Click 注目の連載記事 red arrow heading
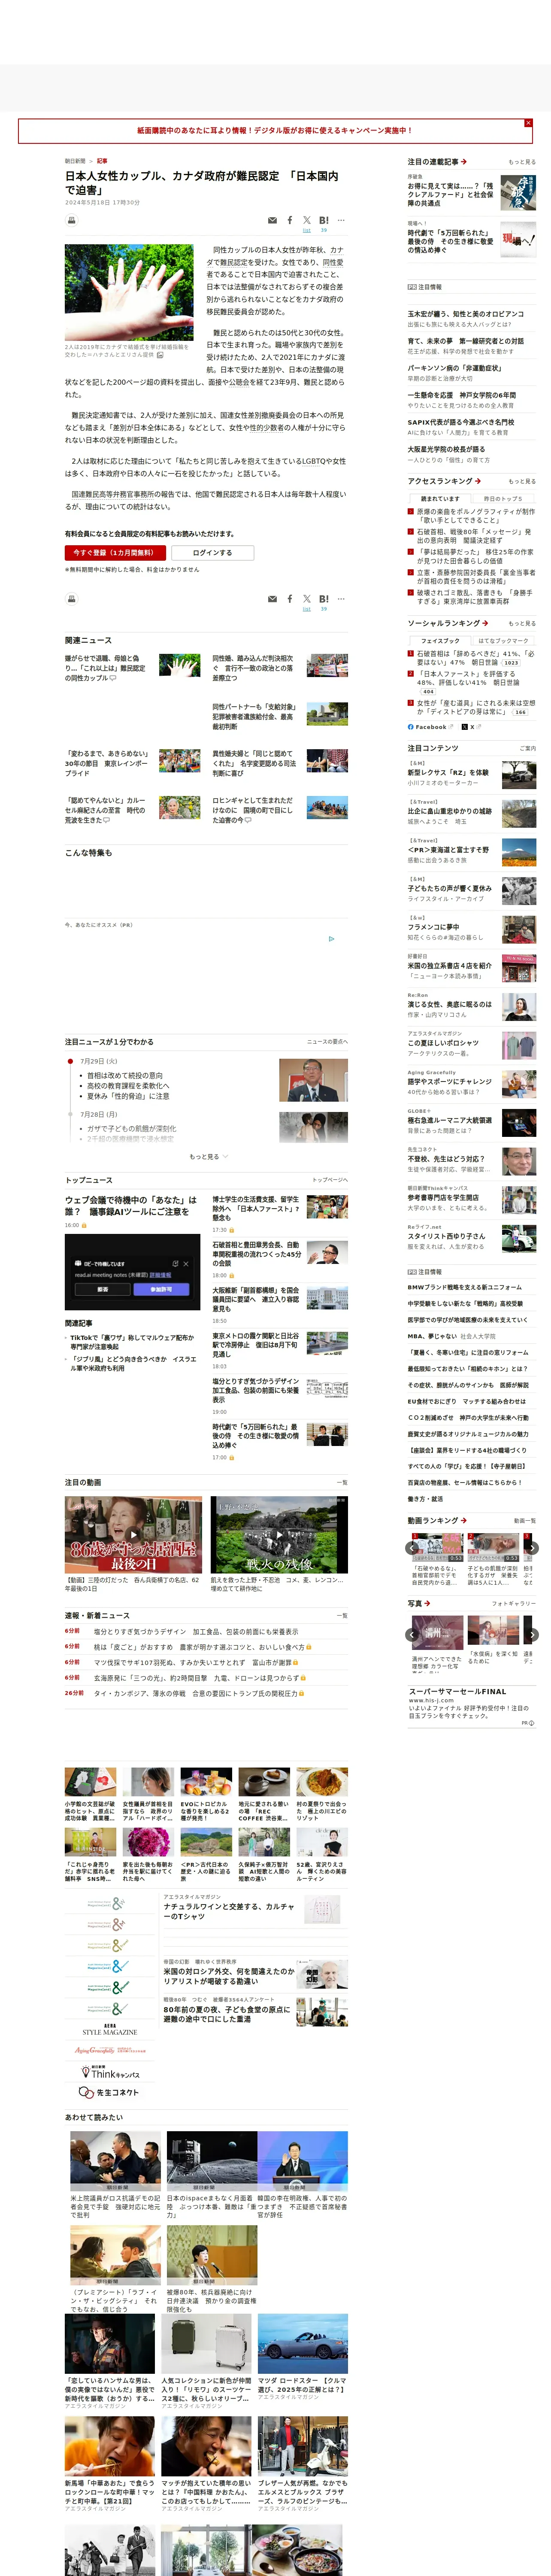Viewport: 551px width, 2576px height. click(437, 162)
